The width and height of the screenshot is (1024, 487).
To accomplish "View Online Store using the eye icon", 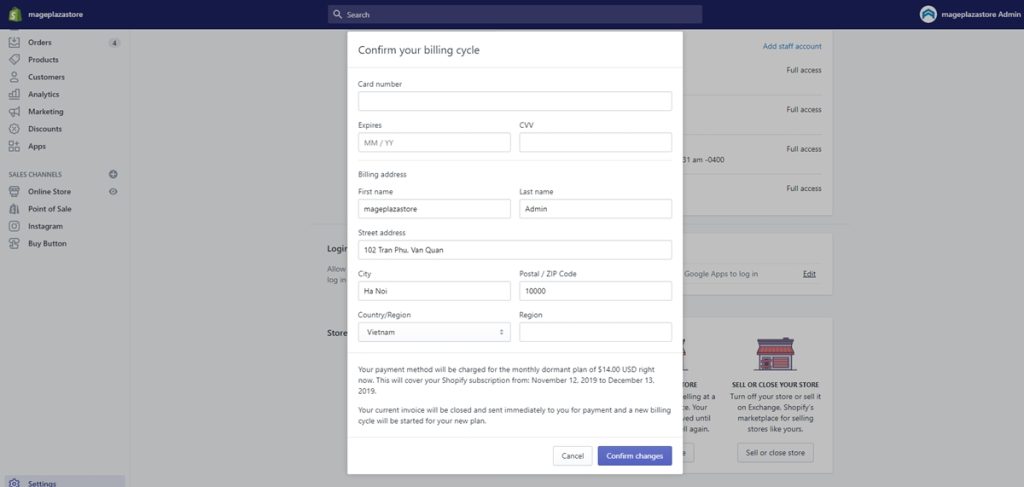I will pos(113,191).
